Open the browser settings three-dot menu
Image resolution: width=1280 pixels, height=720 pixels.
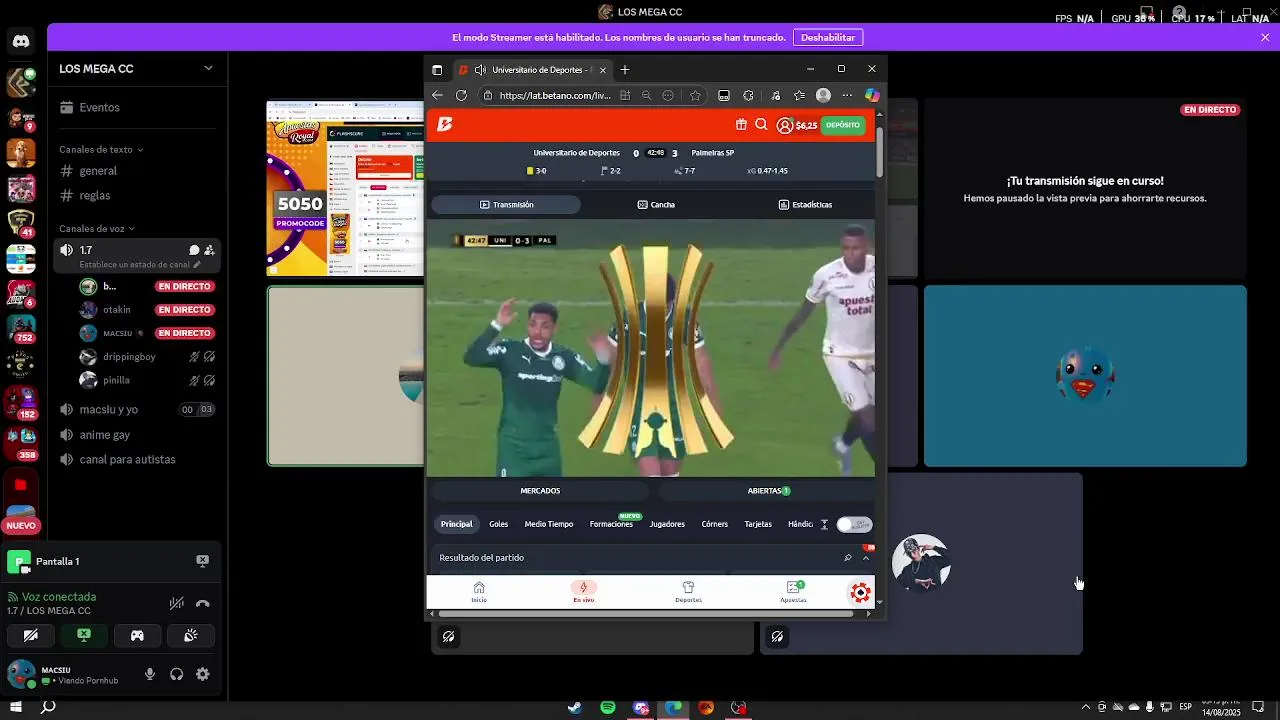(847, 96)
